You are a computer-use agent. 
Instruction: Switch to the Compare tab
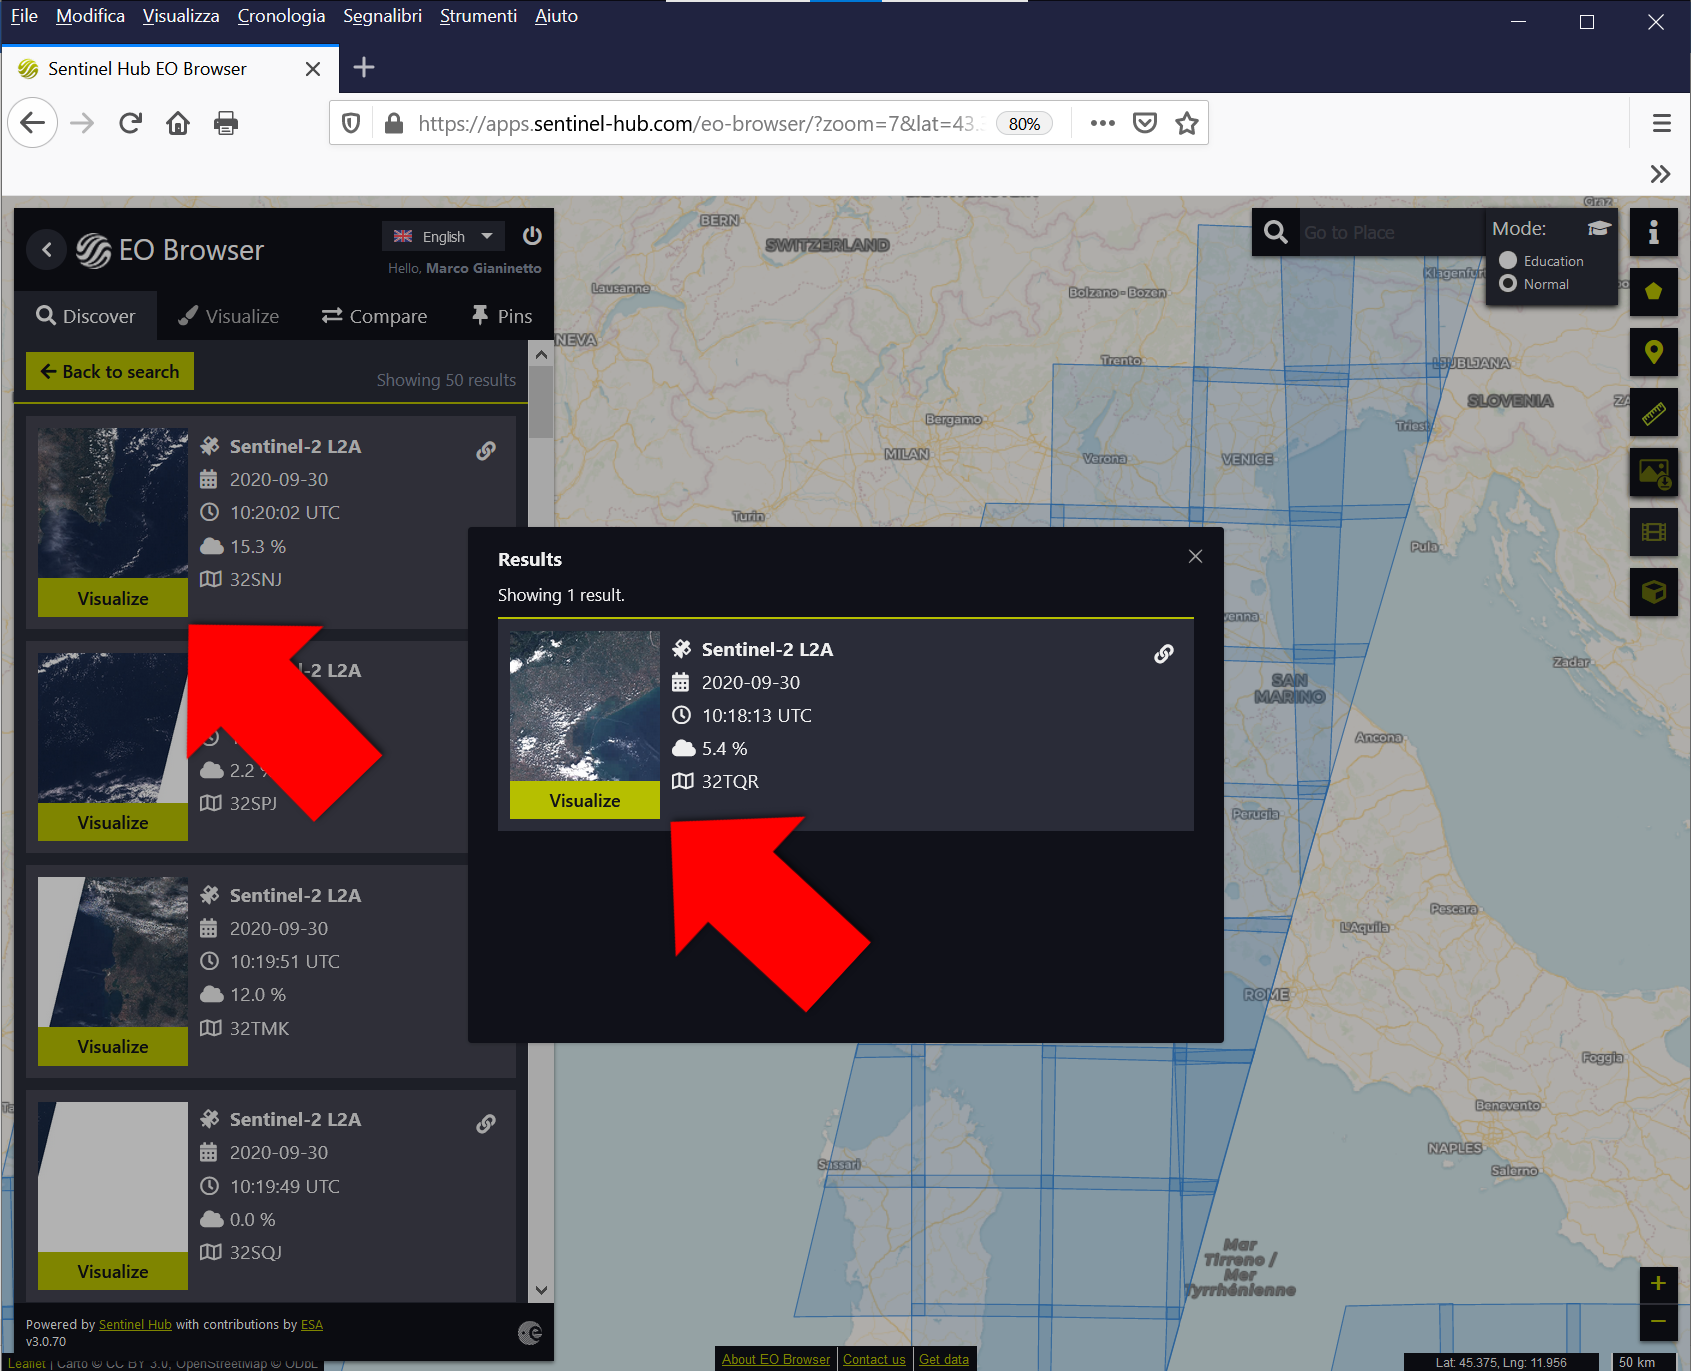[x=374, y=316]
